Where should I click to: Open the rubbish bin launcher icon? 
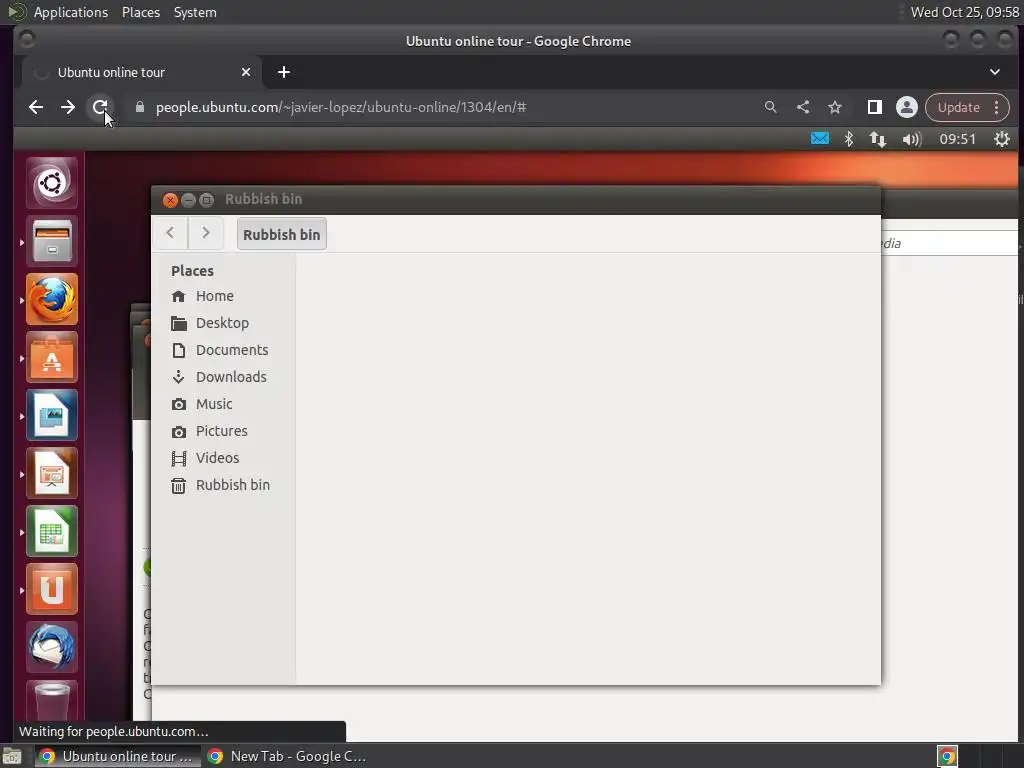click(x=52, y=700)
